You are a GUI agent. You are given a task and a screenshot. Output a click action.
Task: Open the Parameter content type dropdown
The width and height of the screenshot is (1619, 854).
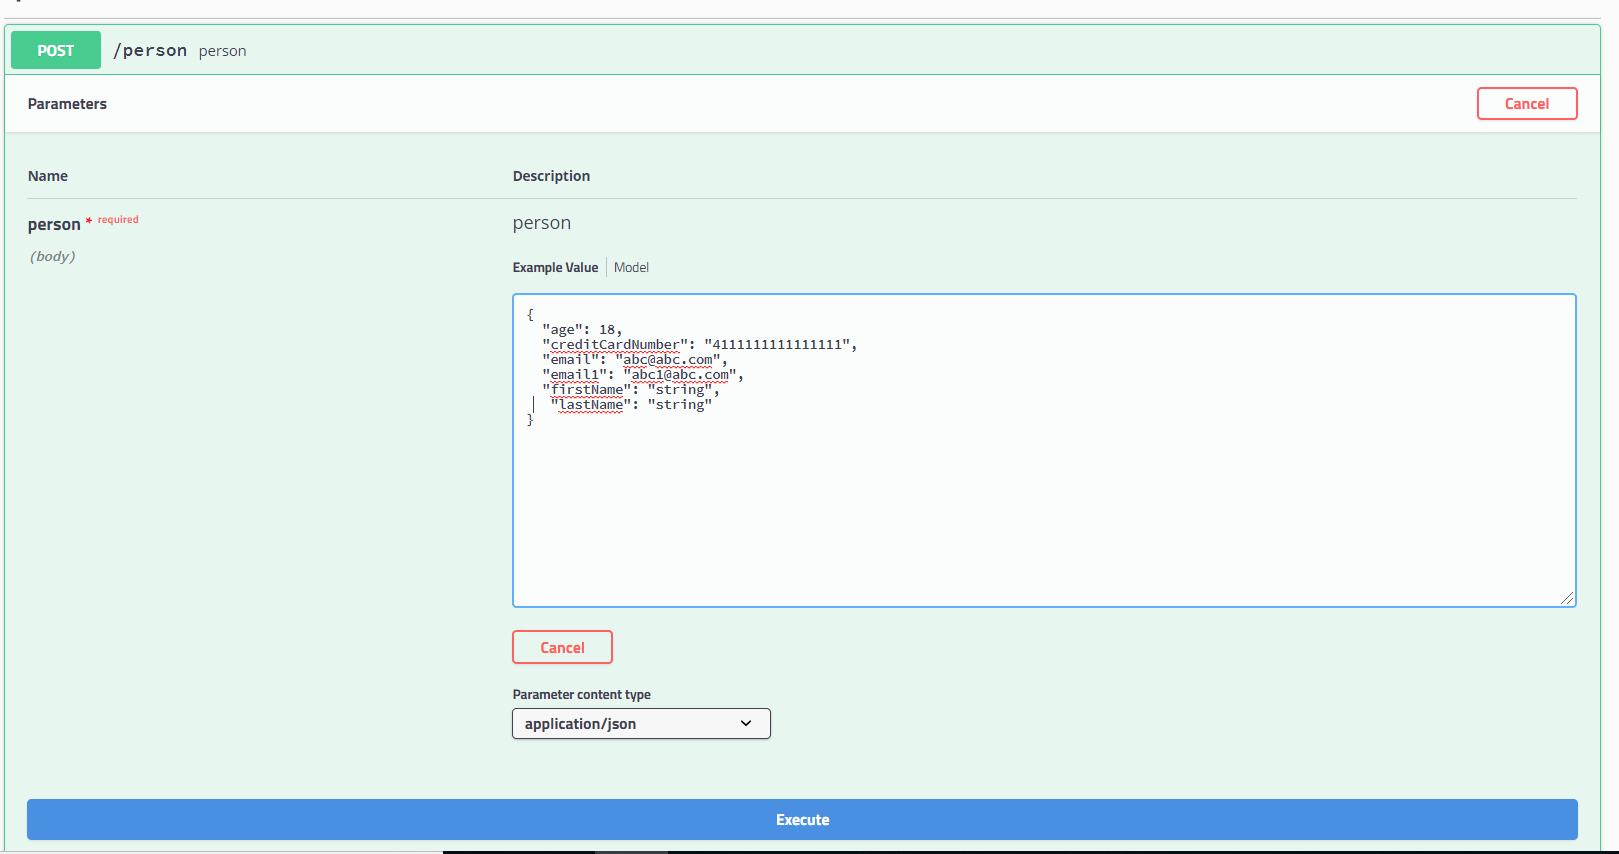point(640,723)
